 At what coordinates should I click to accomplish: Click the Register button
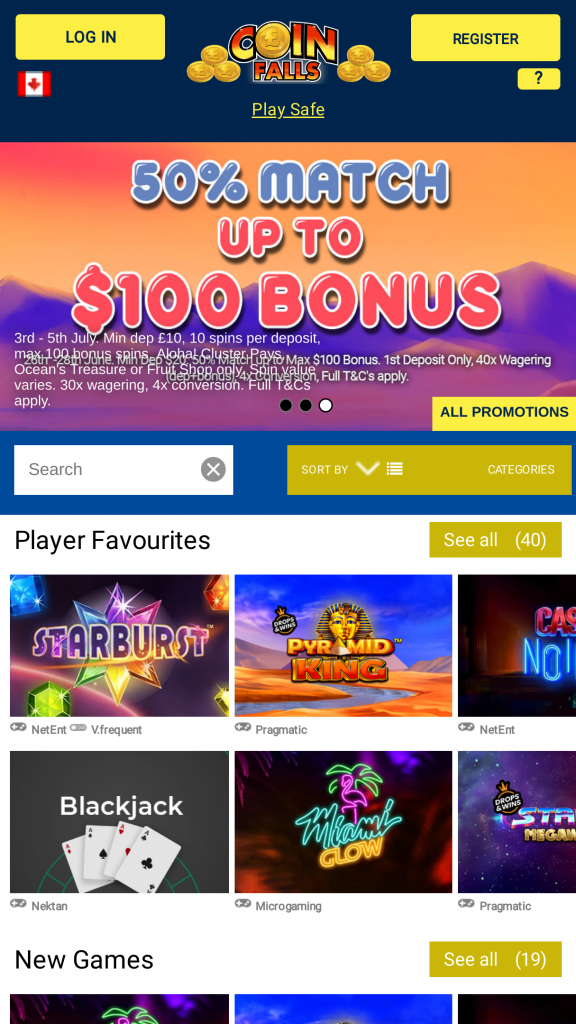click(x=485, y=38)
